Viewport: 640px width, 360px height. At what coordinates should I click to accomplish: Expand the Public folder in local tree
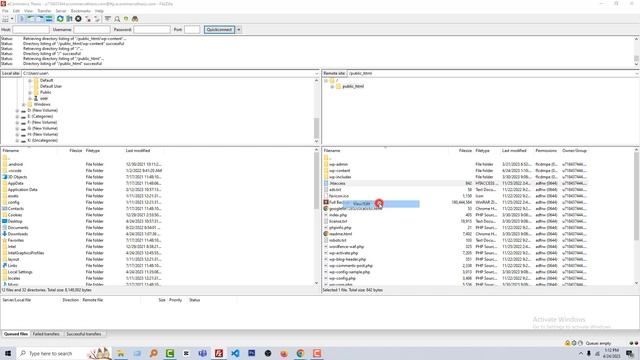pyautogui.click(x=30, y=92)
